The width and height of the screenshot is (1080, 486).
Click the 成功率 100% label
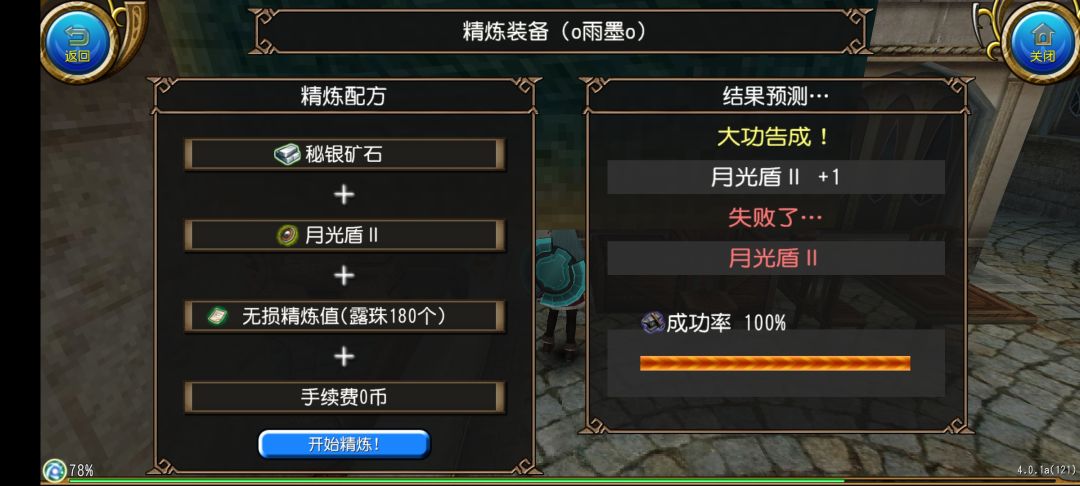pos(725,323)
